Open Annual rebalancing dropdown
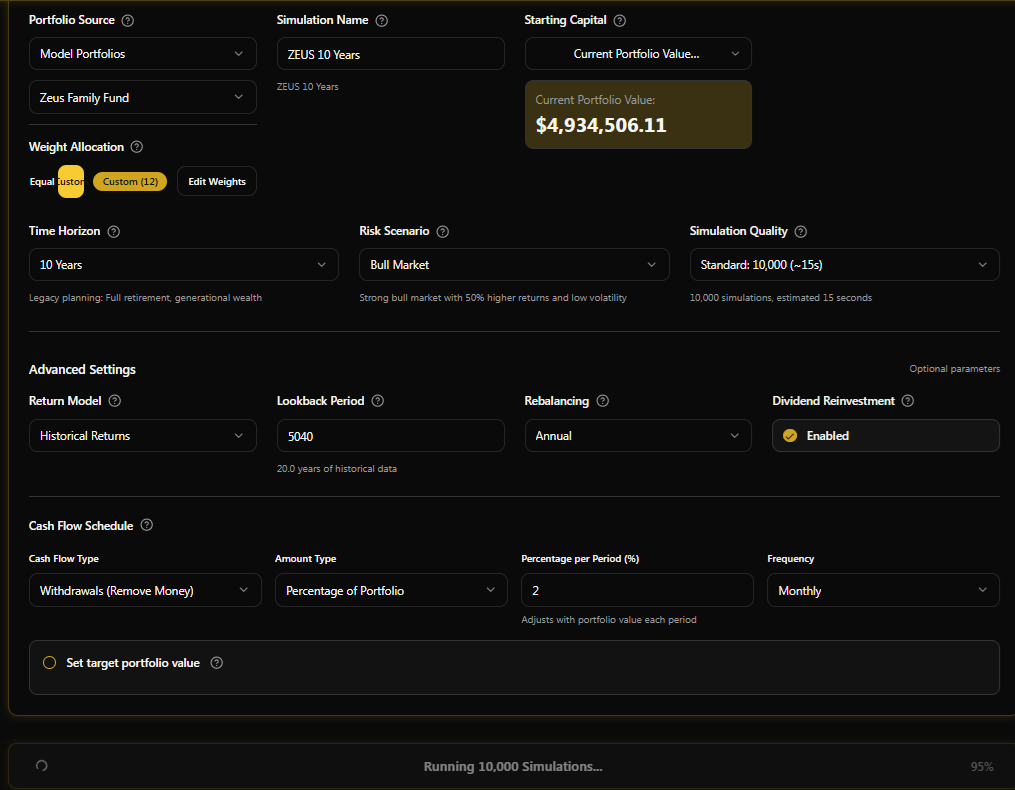The height and width of the screenshot is (790, 1015). pos(638,436)
